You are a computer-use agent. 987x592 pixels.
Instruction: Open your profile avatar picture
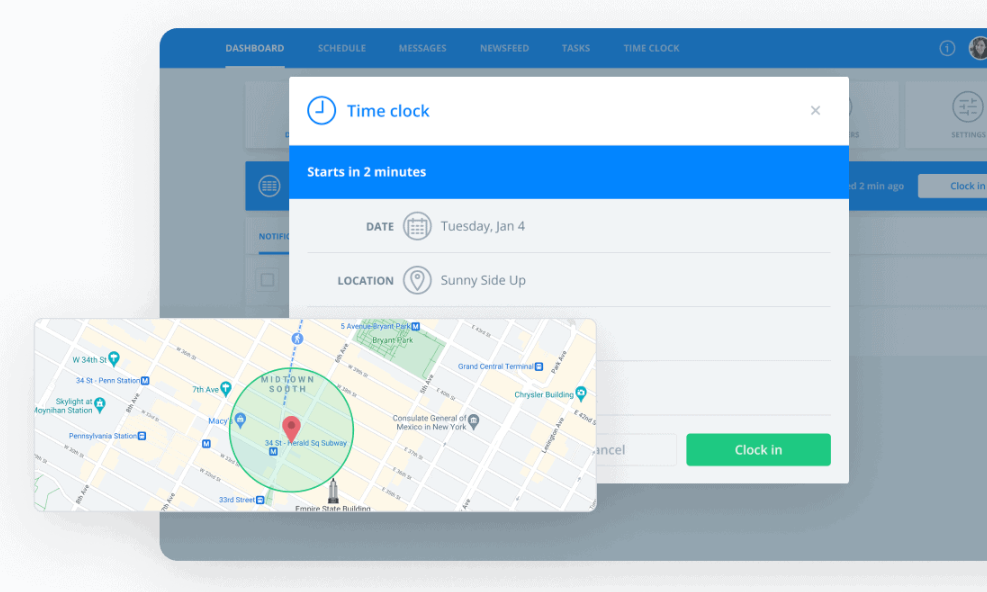(978, 47)
